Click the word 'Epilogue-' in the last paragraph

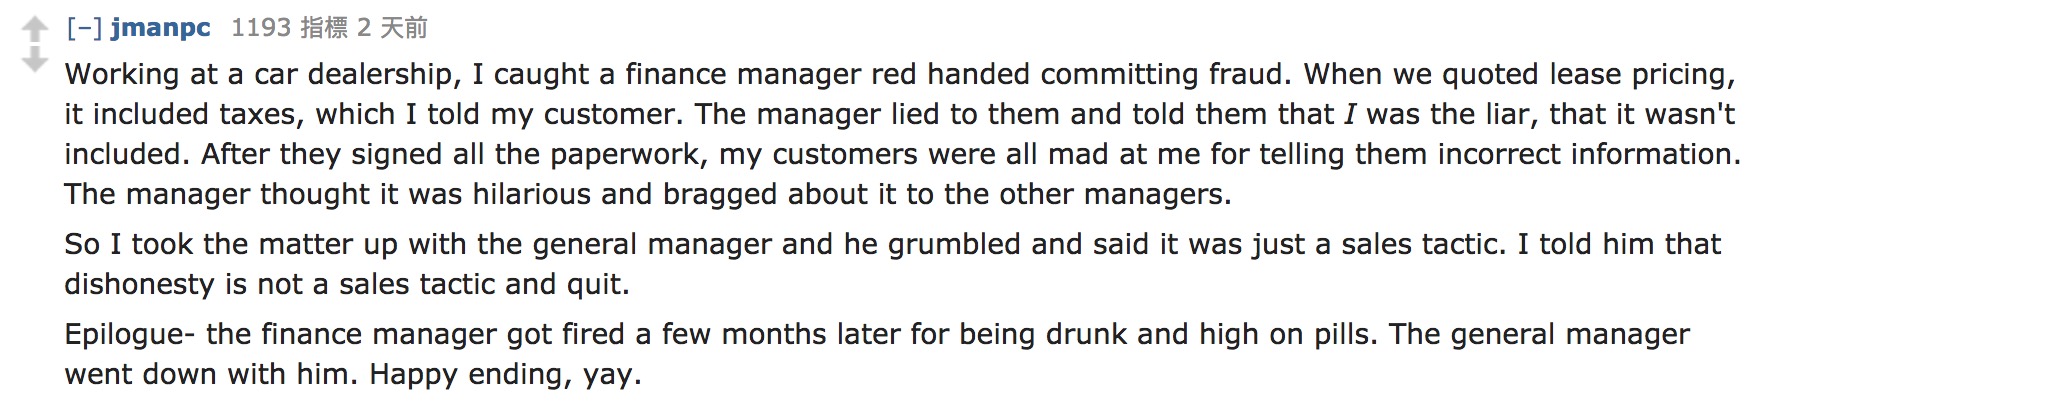coord(130,334)
